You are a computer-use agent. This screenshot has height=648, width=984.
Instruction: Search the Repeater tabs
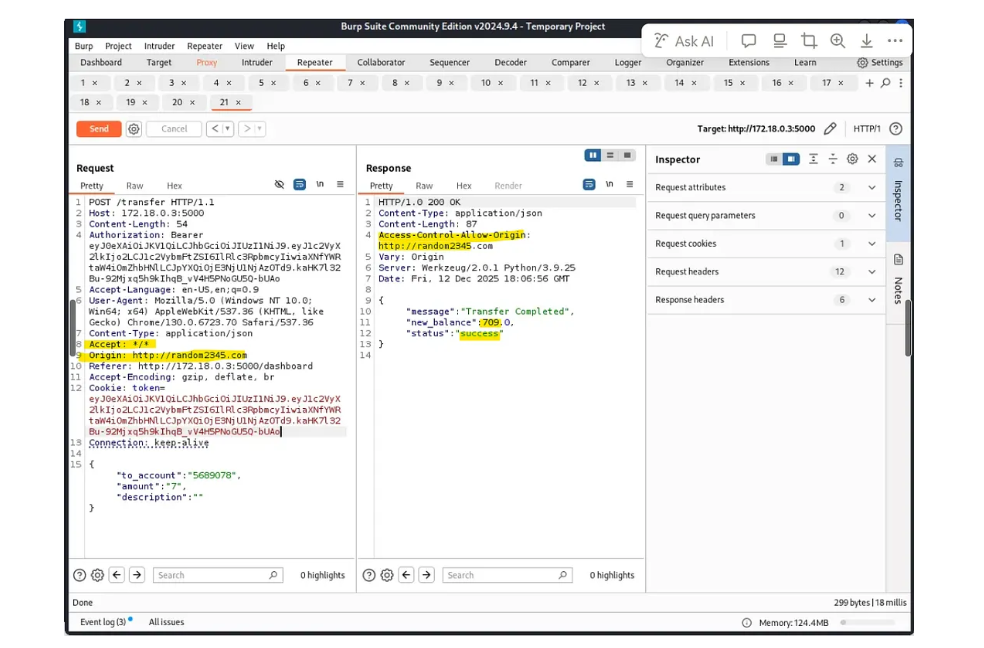pyautogui.click(x=885, y=83)
